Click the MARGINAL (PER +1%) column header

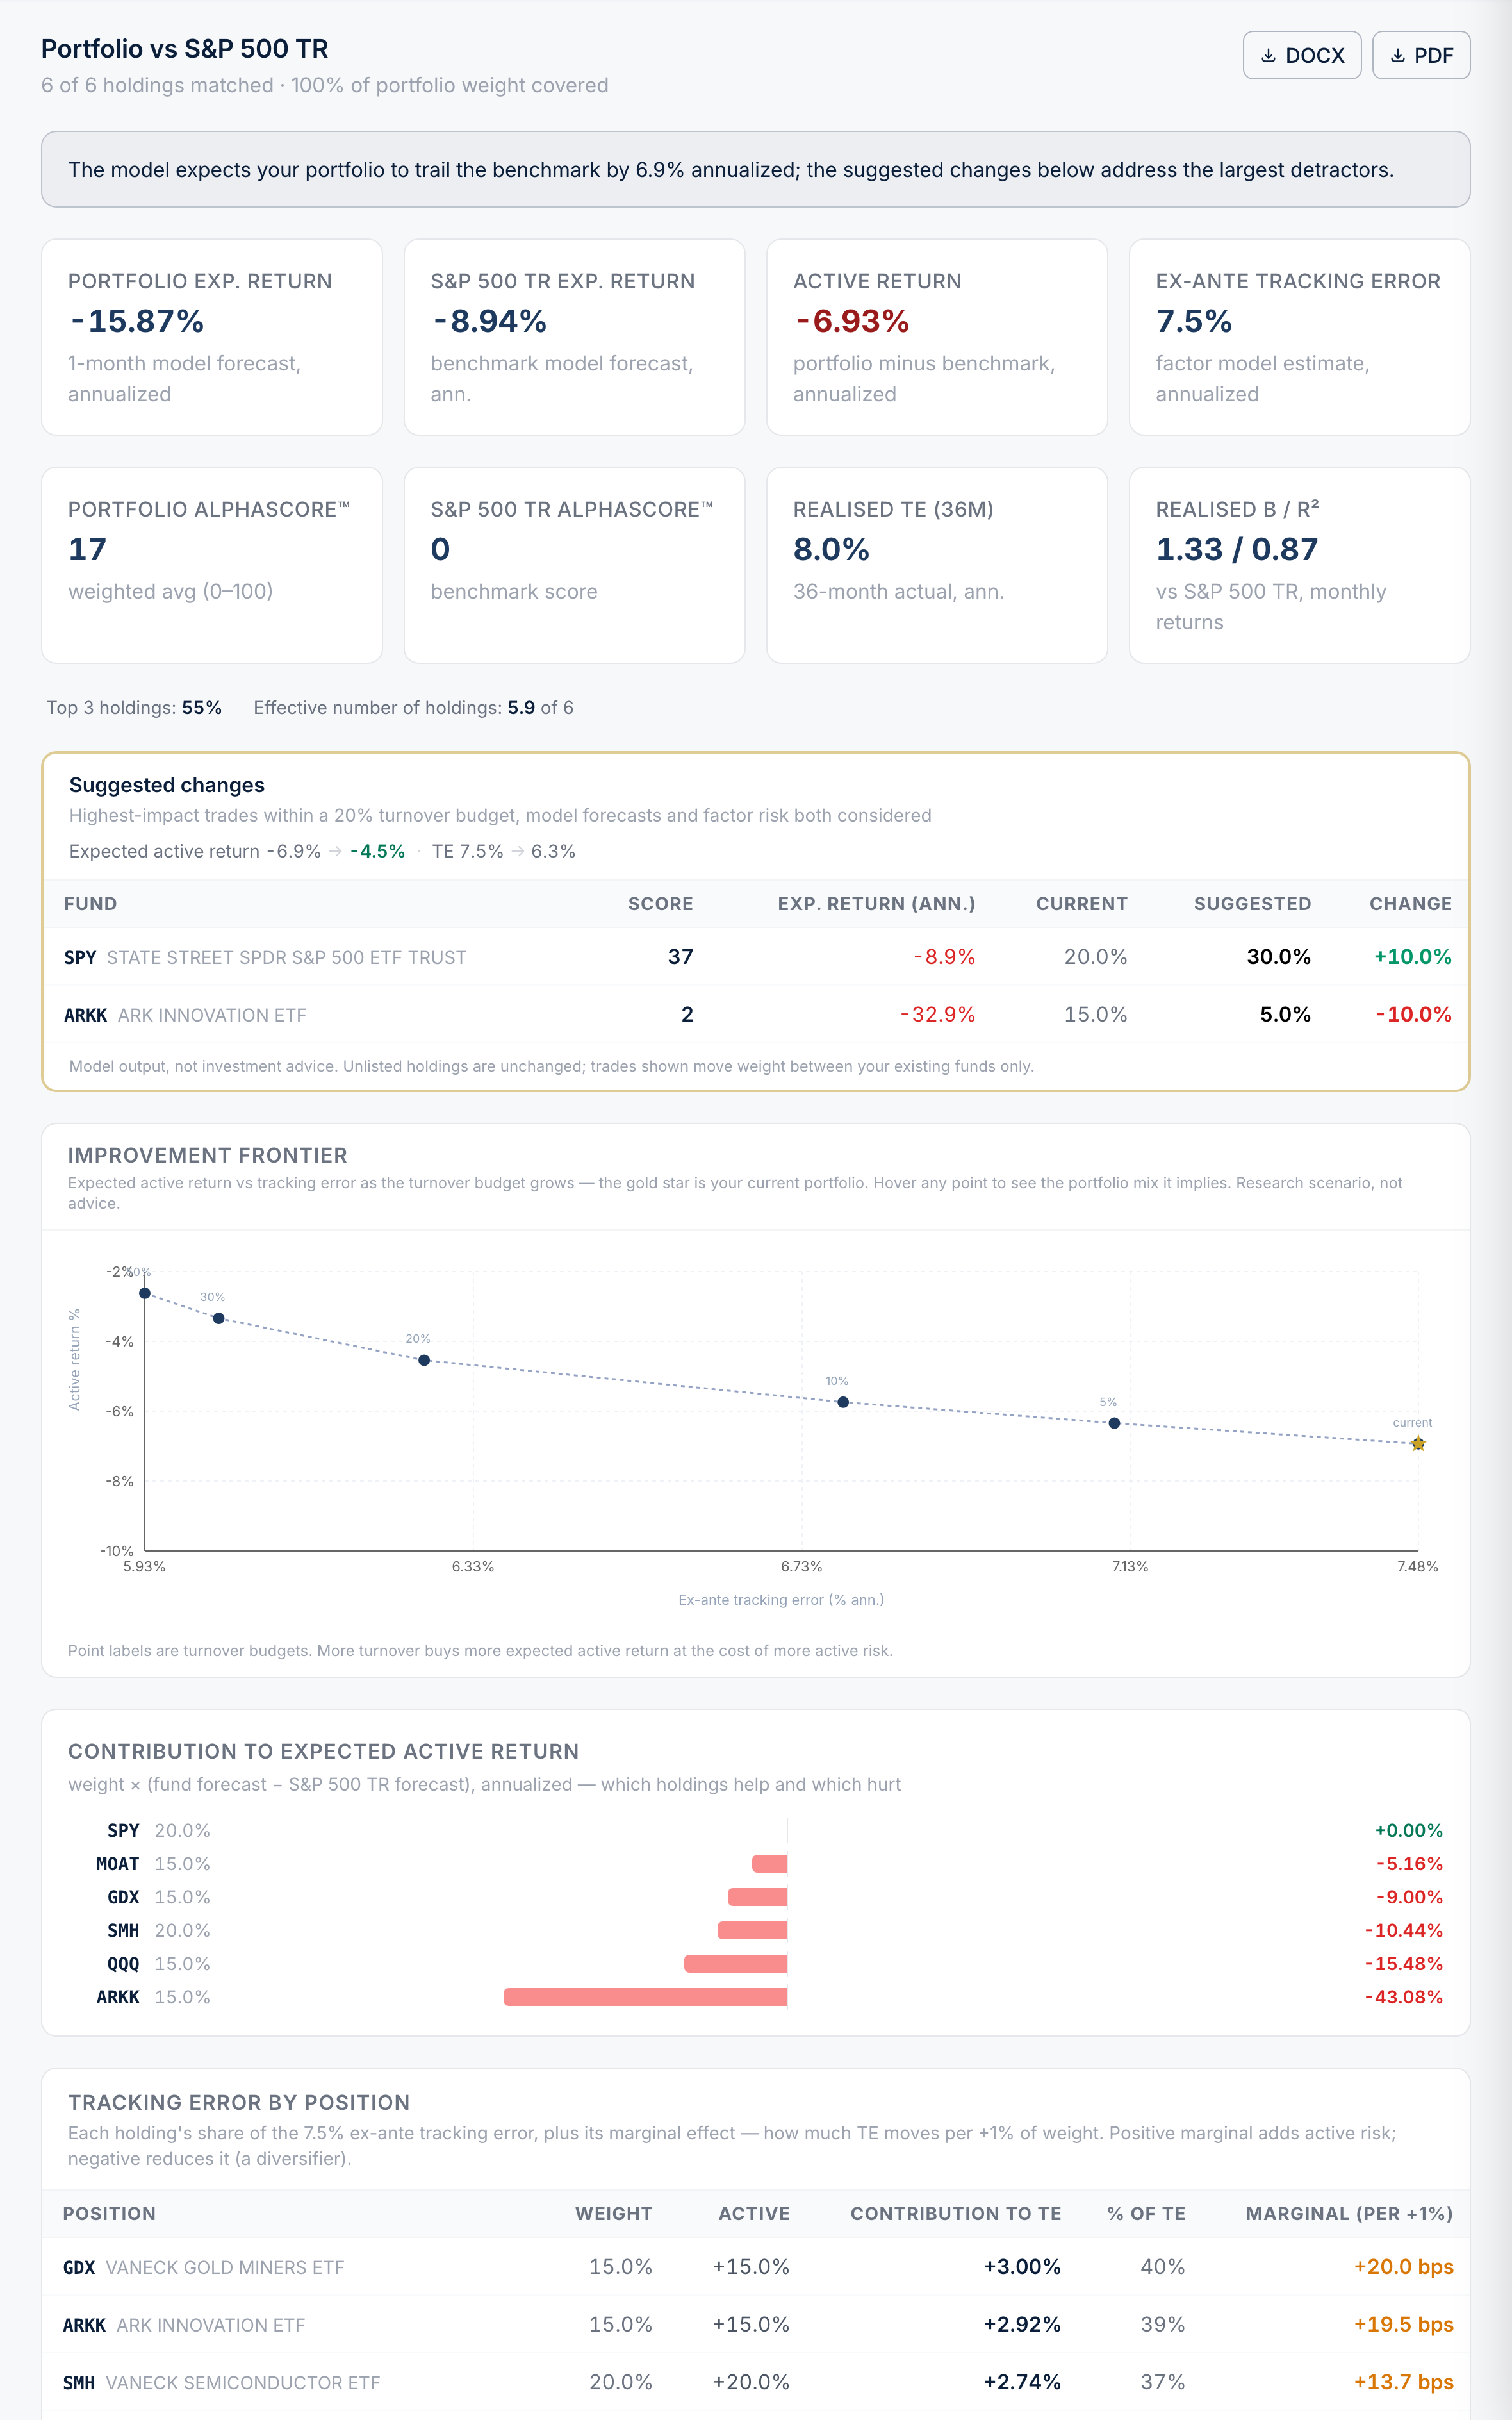point(1349,2214)
